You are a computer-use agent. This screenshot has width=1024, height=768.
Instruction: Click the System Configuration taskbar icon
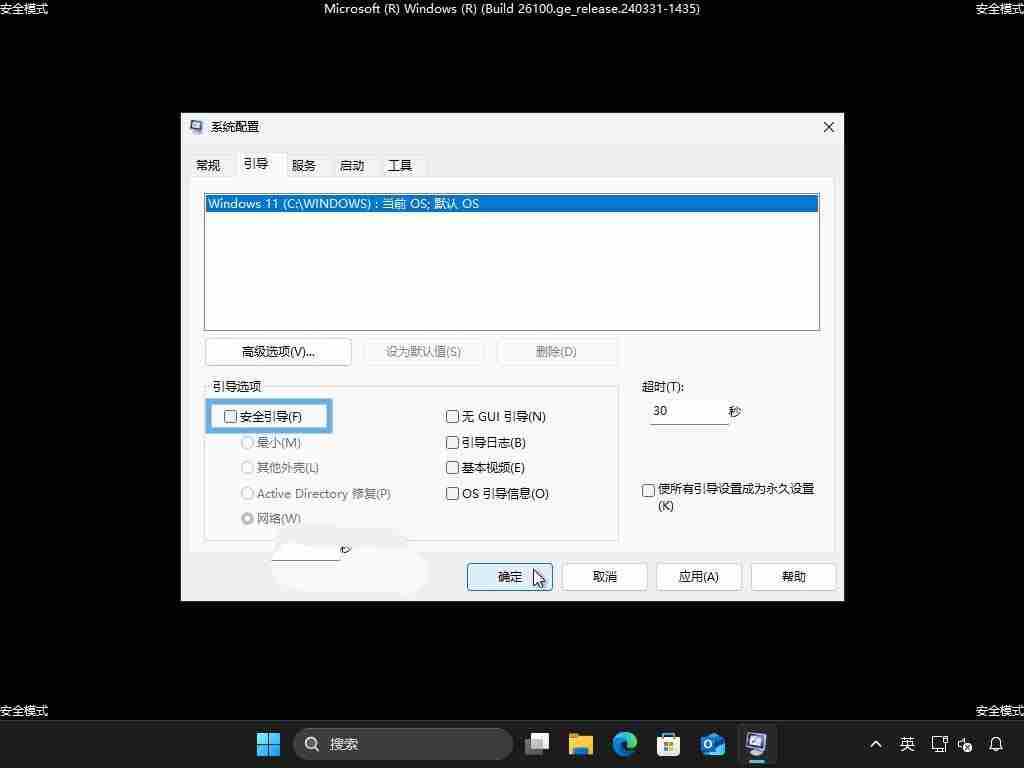coord(755,744)
